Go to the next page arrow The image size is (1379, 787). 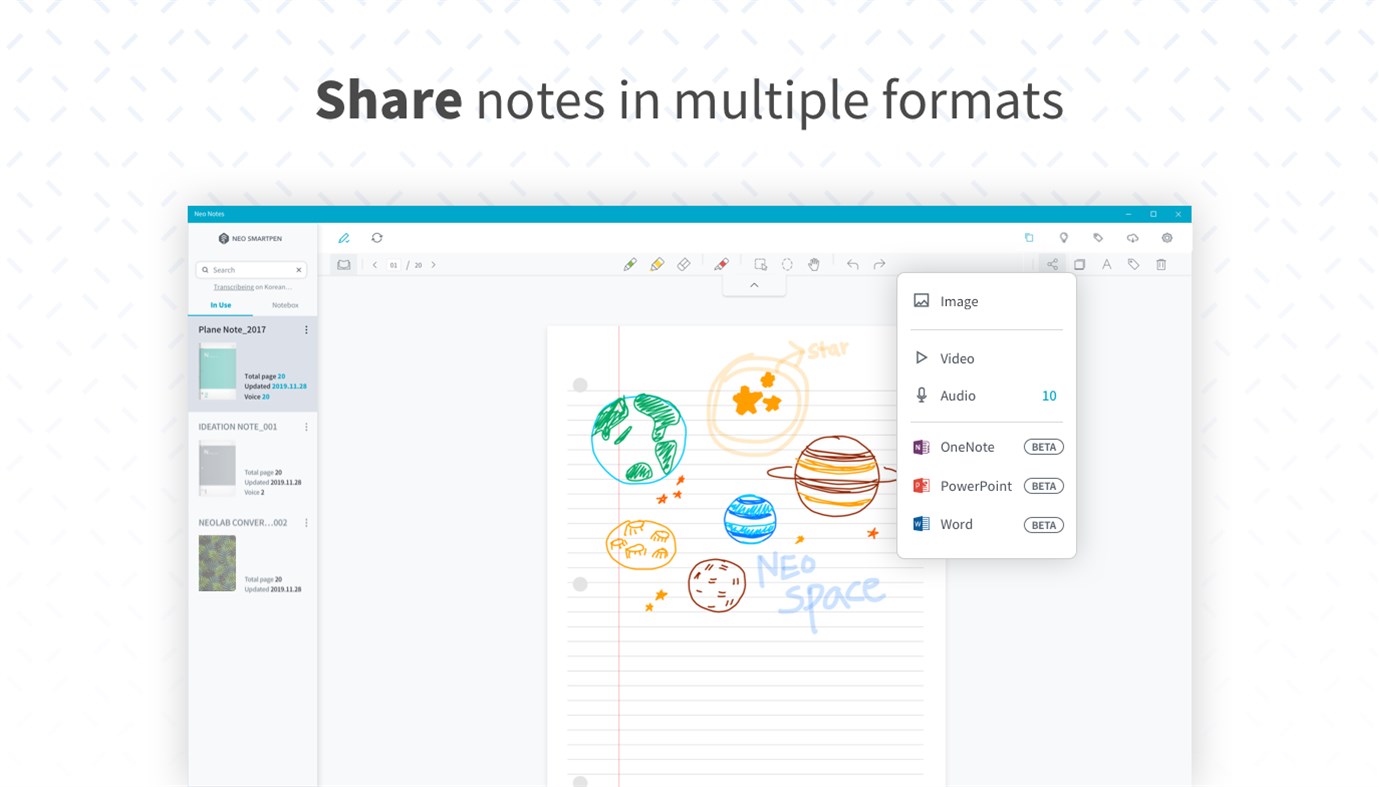[433, 263]
